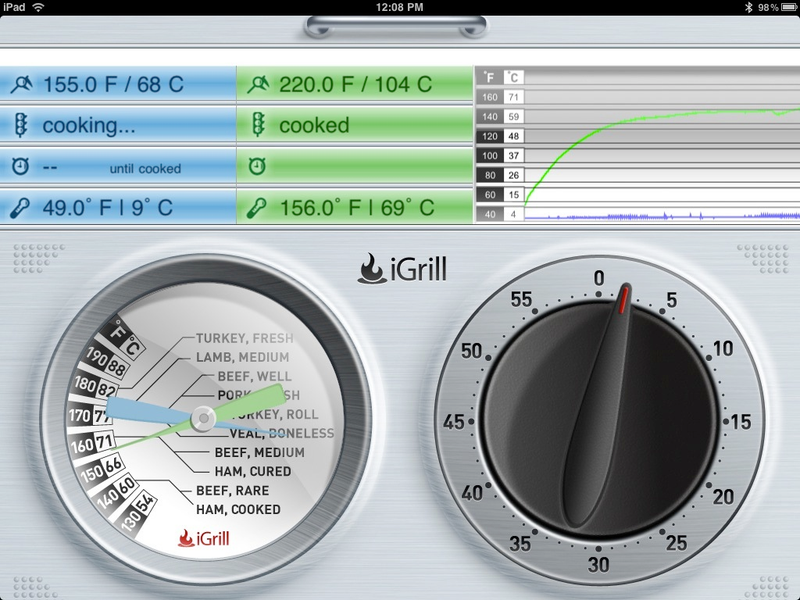Tap the 12:08 PM clock in status bar

[x=399, y=7]
